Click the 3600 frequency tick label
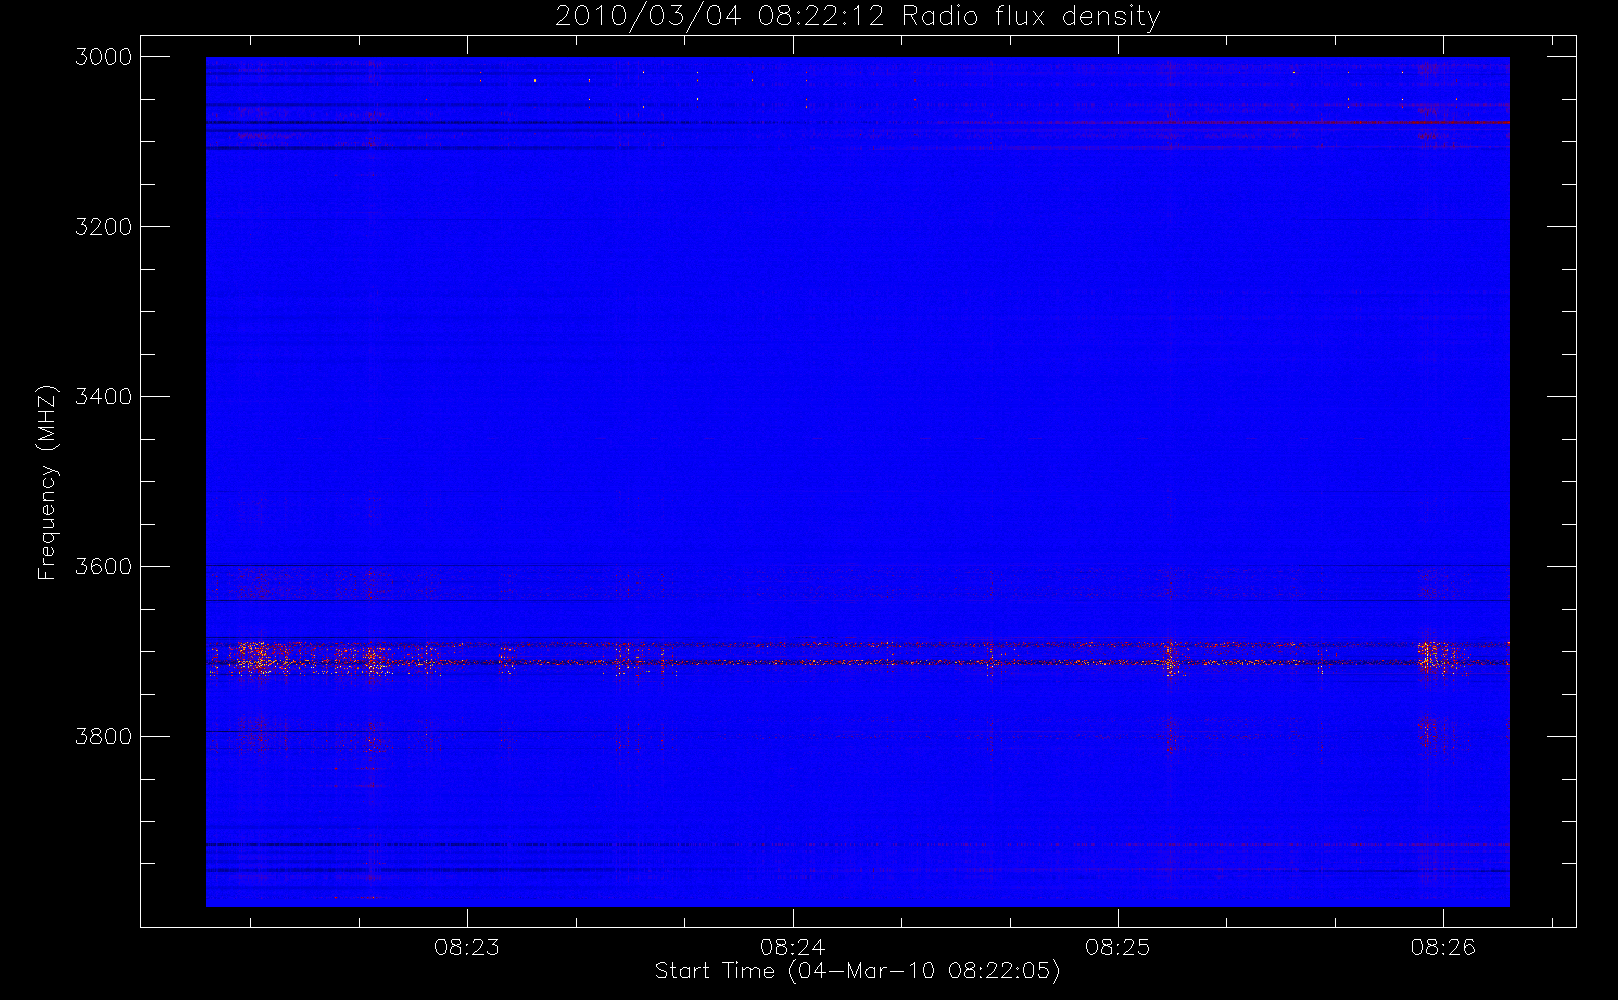This screenshot has height=1000, width=1618. click(x=104, y=567)
